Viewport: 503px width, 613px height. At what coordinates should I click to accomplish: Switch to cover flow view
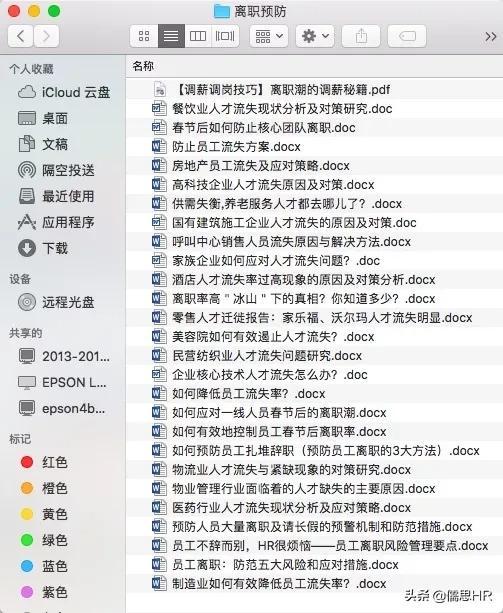[225, 36]
